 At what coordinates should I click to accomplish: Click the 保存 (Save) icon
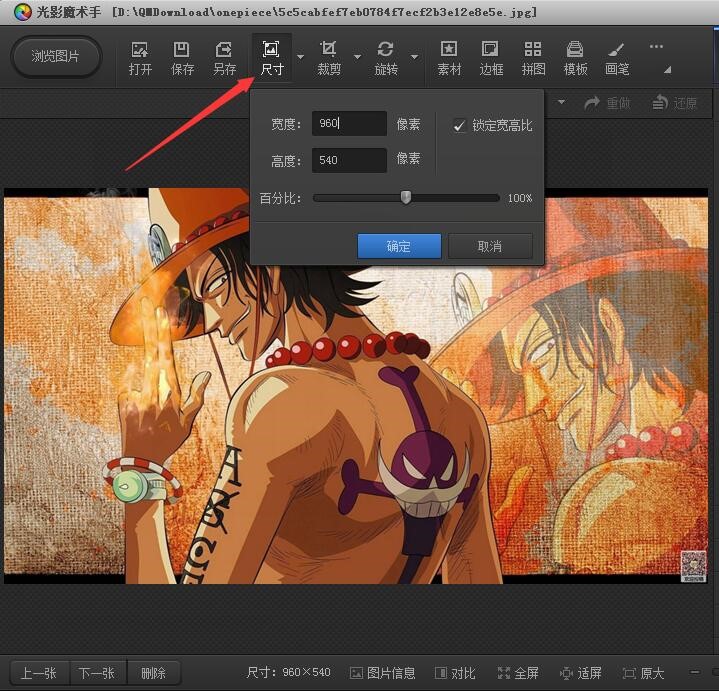click(x=182, y=57)
